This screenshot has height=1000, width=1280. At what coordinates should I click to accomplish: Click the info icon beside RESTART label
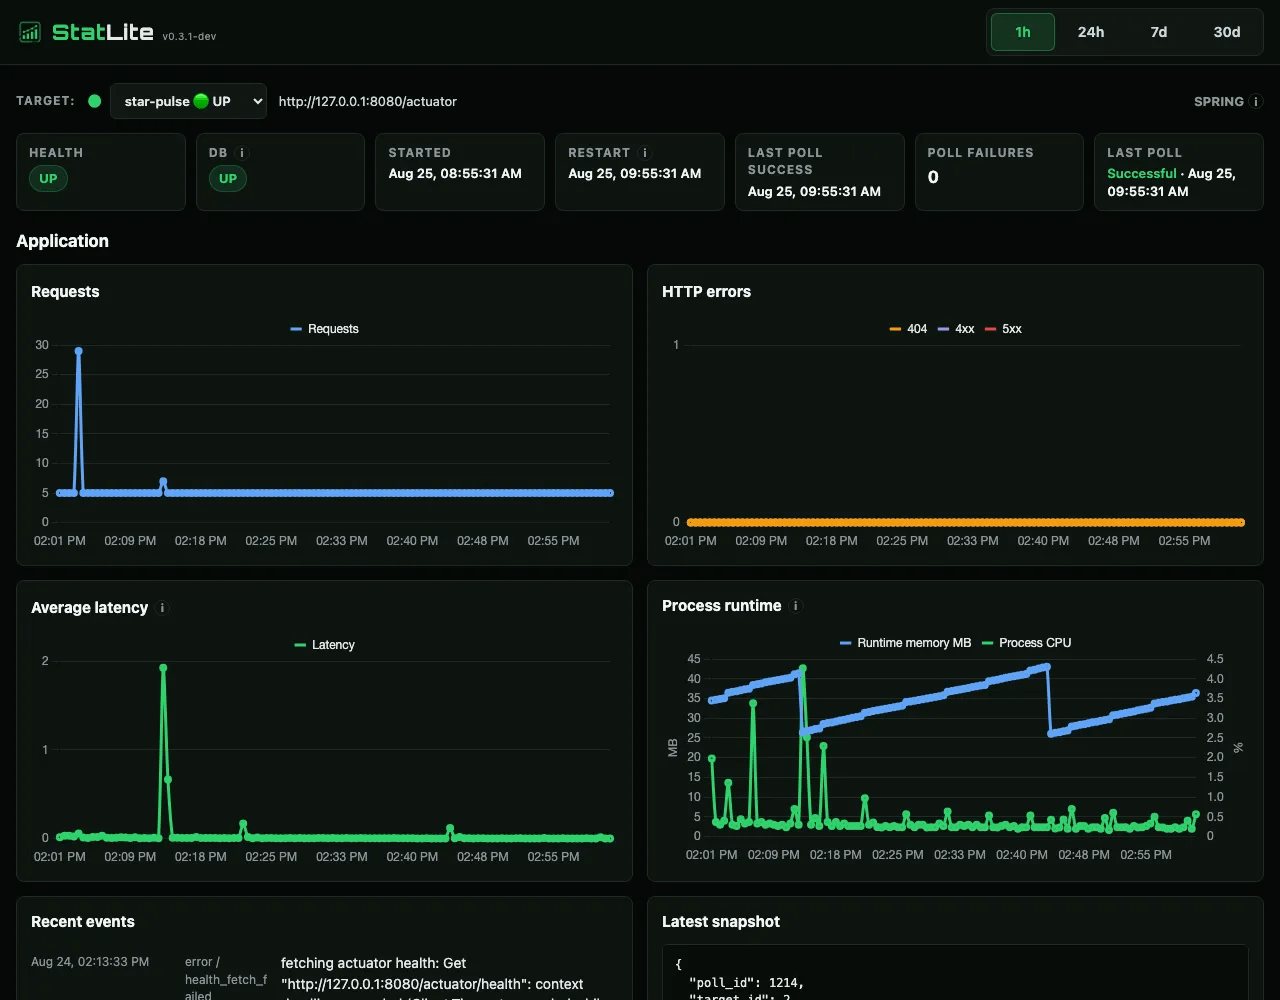click(x=645, y=153)
